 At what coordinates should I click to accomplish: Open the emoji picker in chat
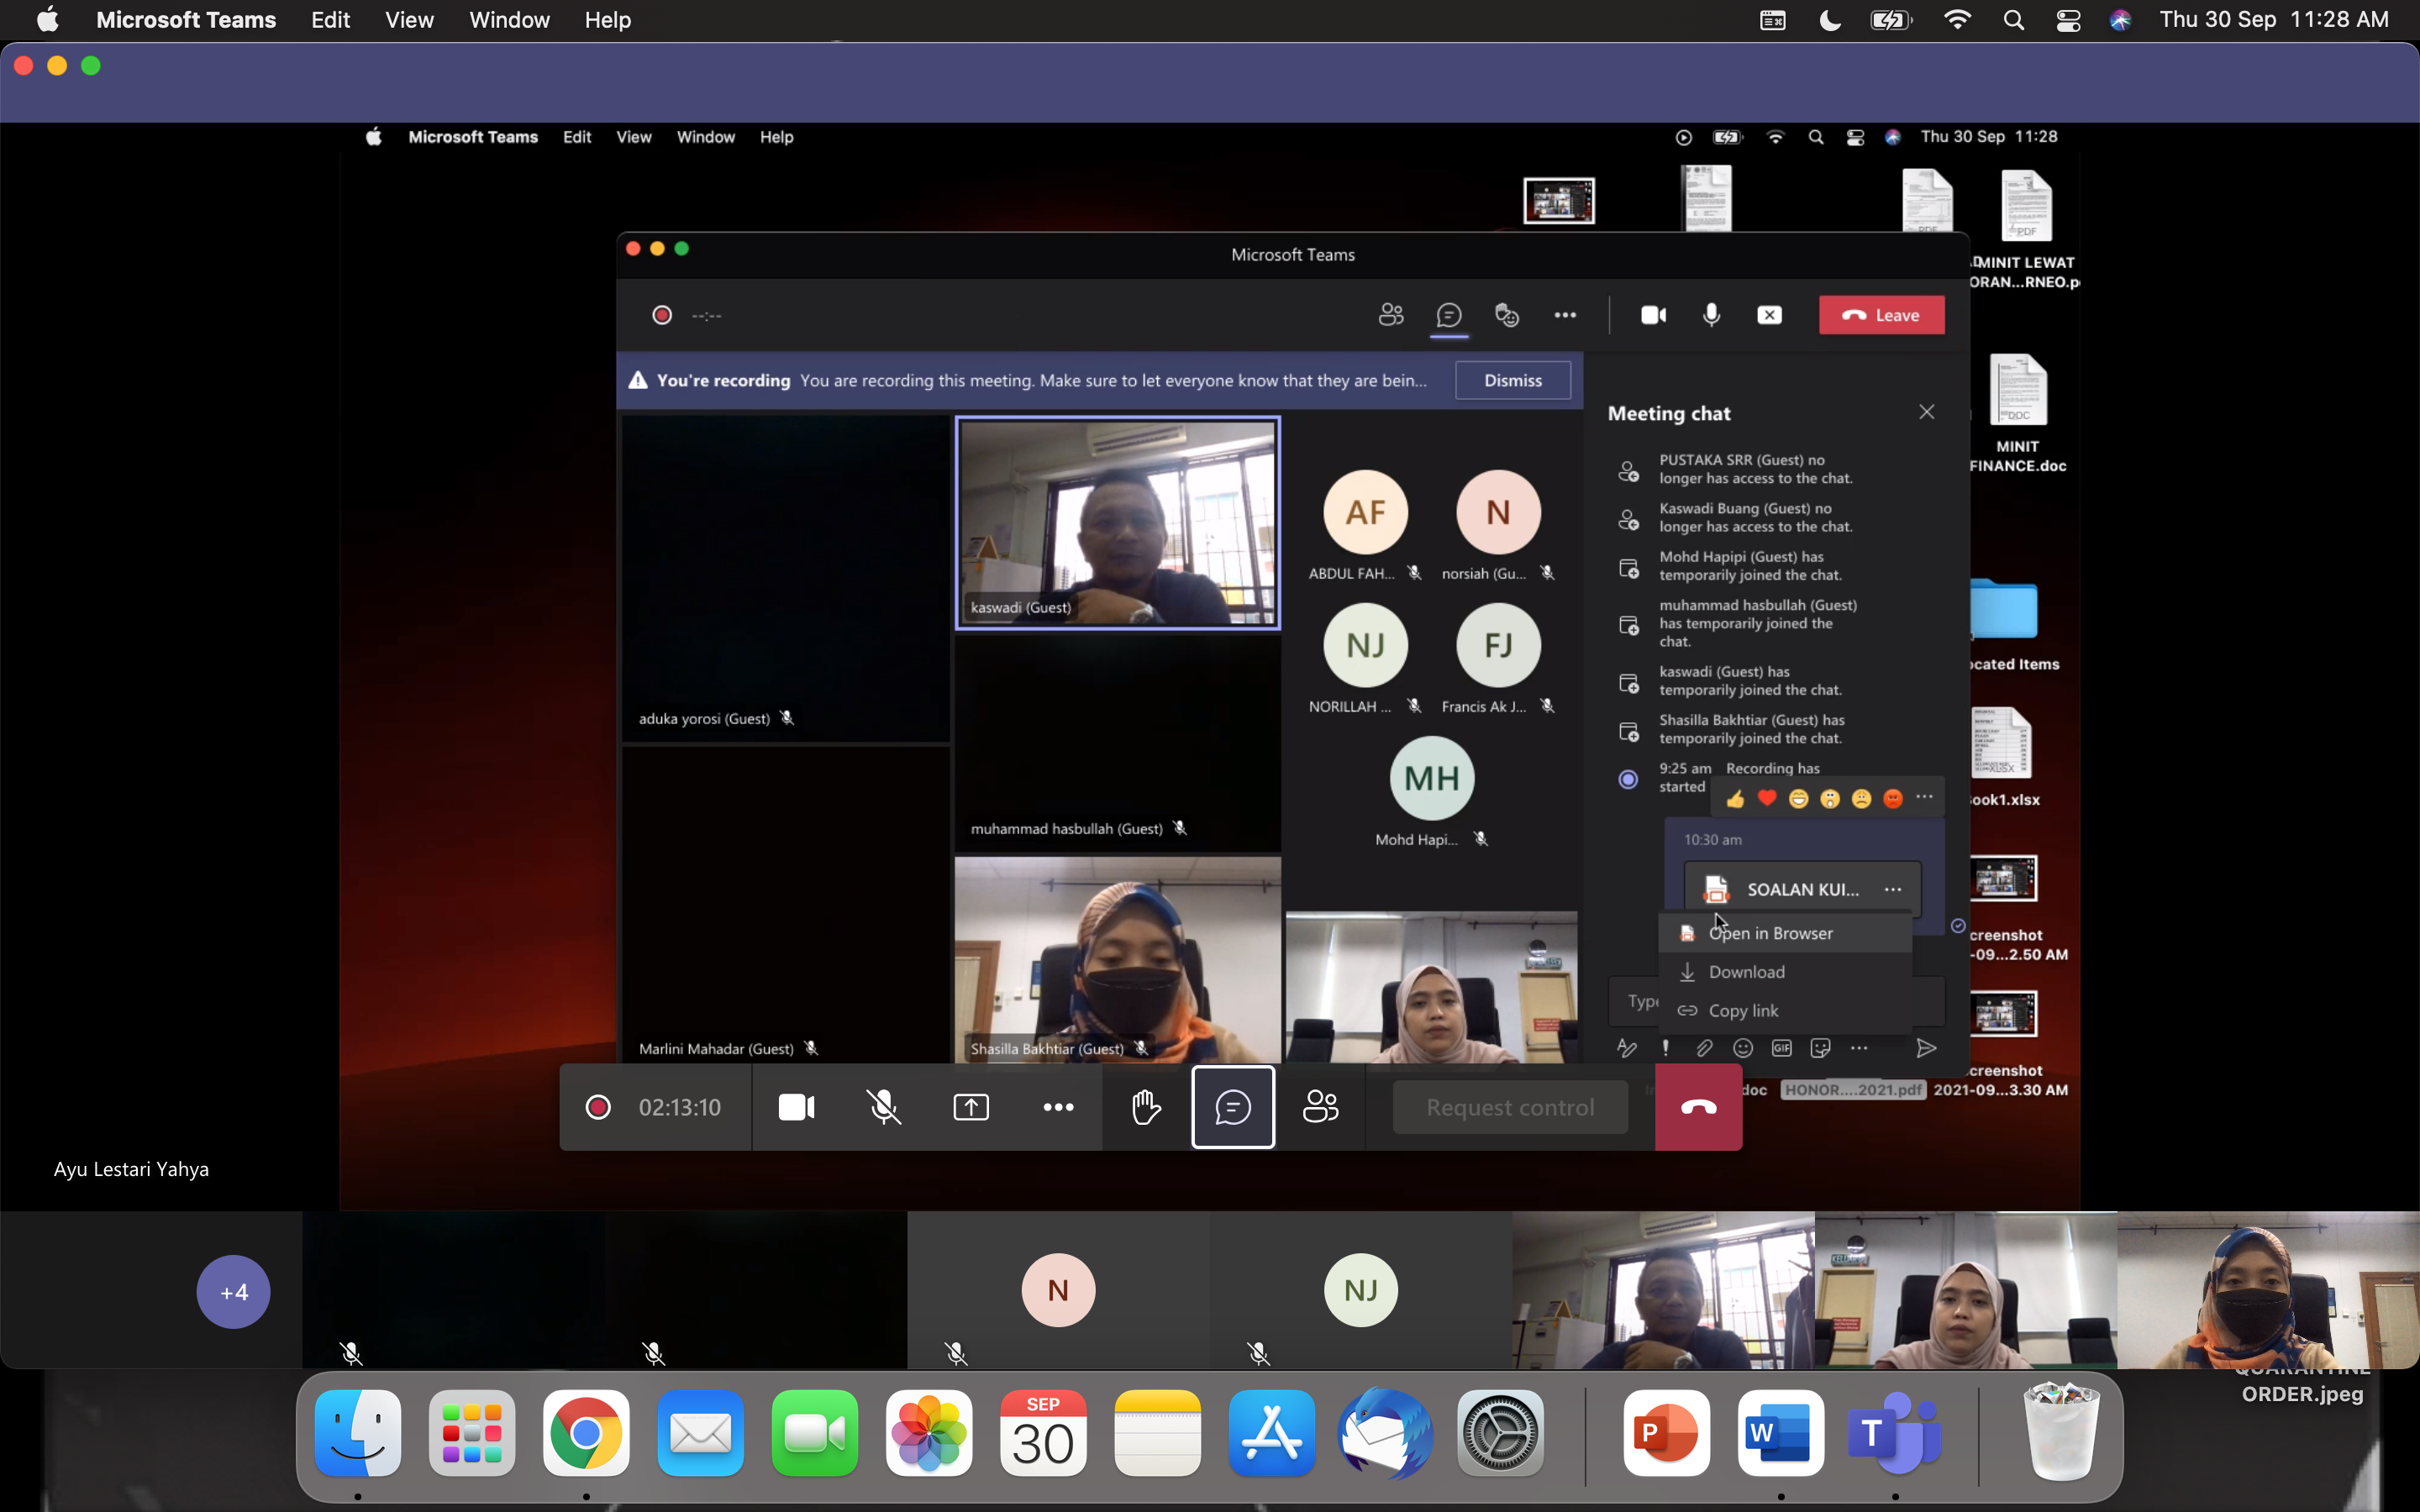pyautogui.click(x=1743, y=1048)
